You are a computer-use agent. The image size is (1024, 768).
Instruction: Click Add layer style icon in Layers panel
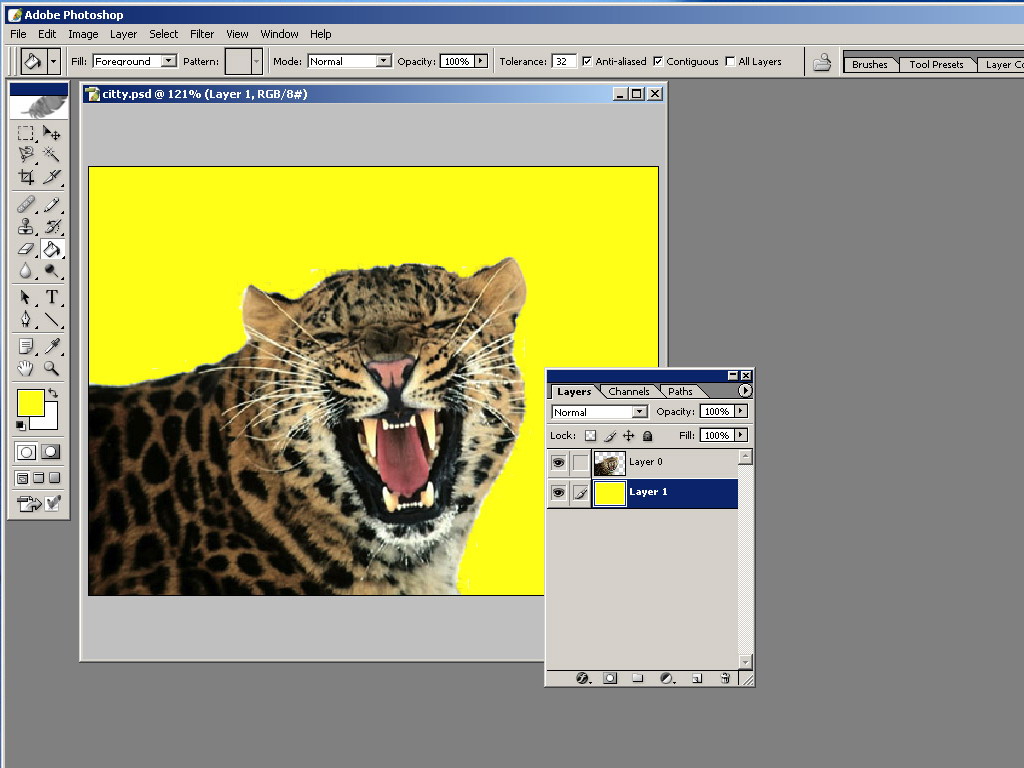click(x=583, y=679)
